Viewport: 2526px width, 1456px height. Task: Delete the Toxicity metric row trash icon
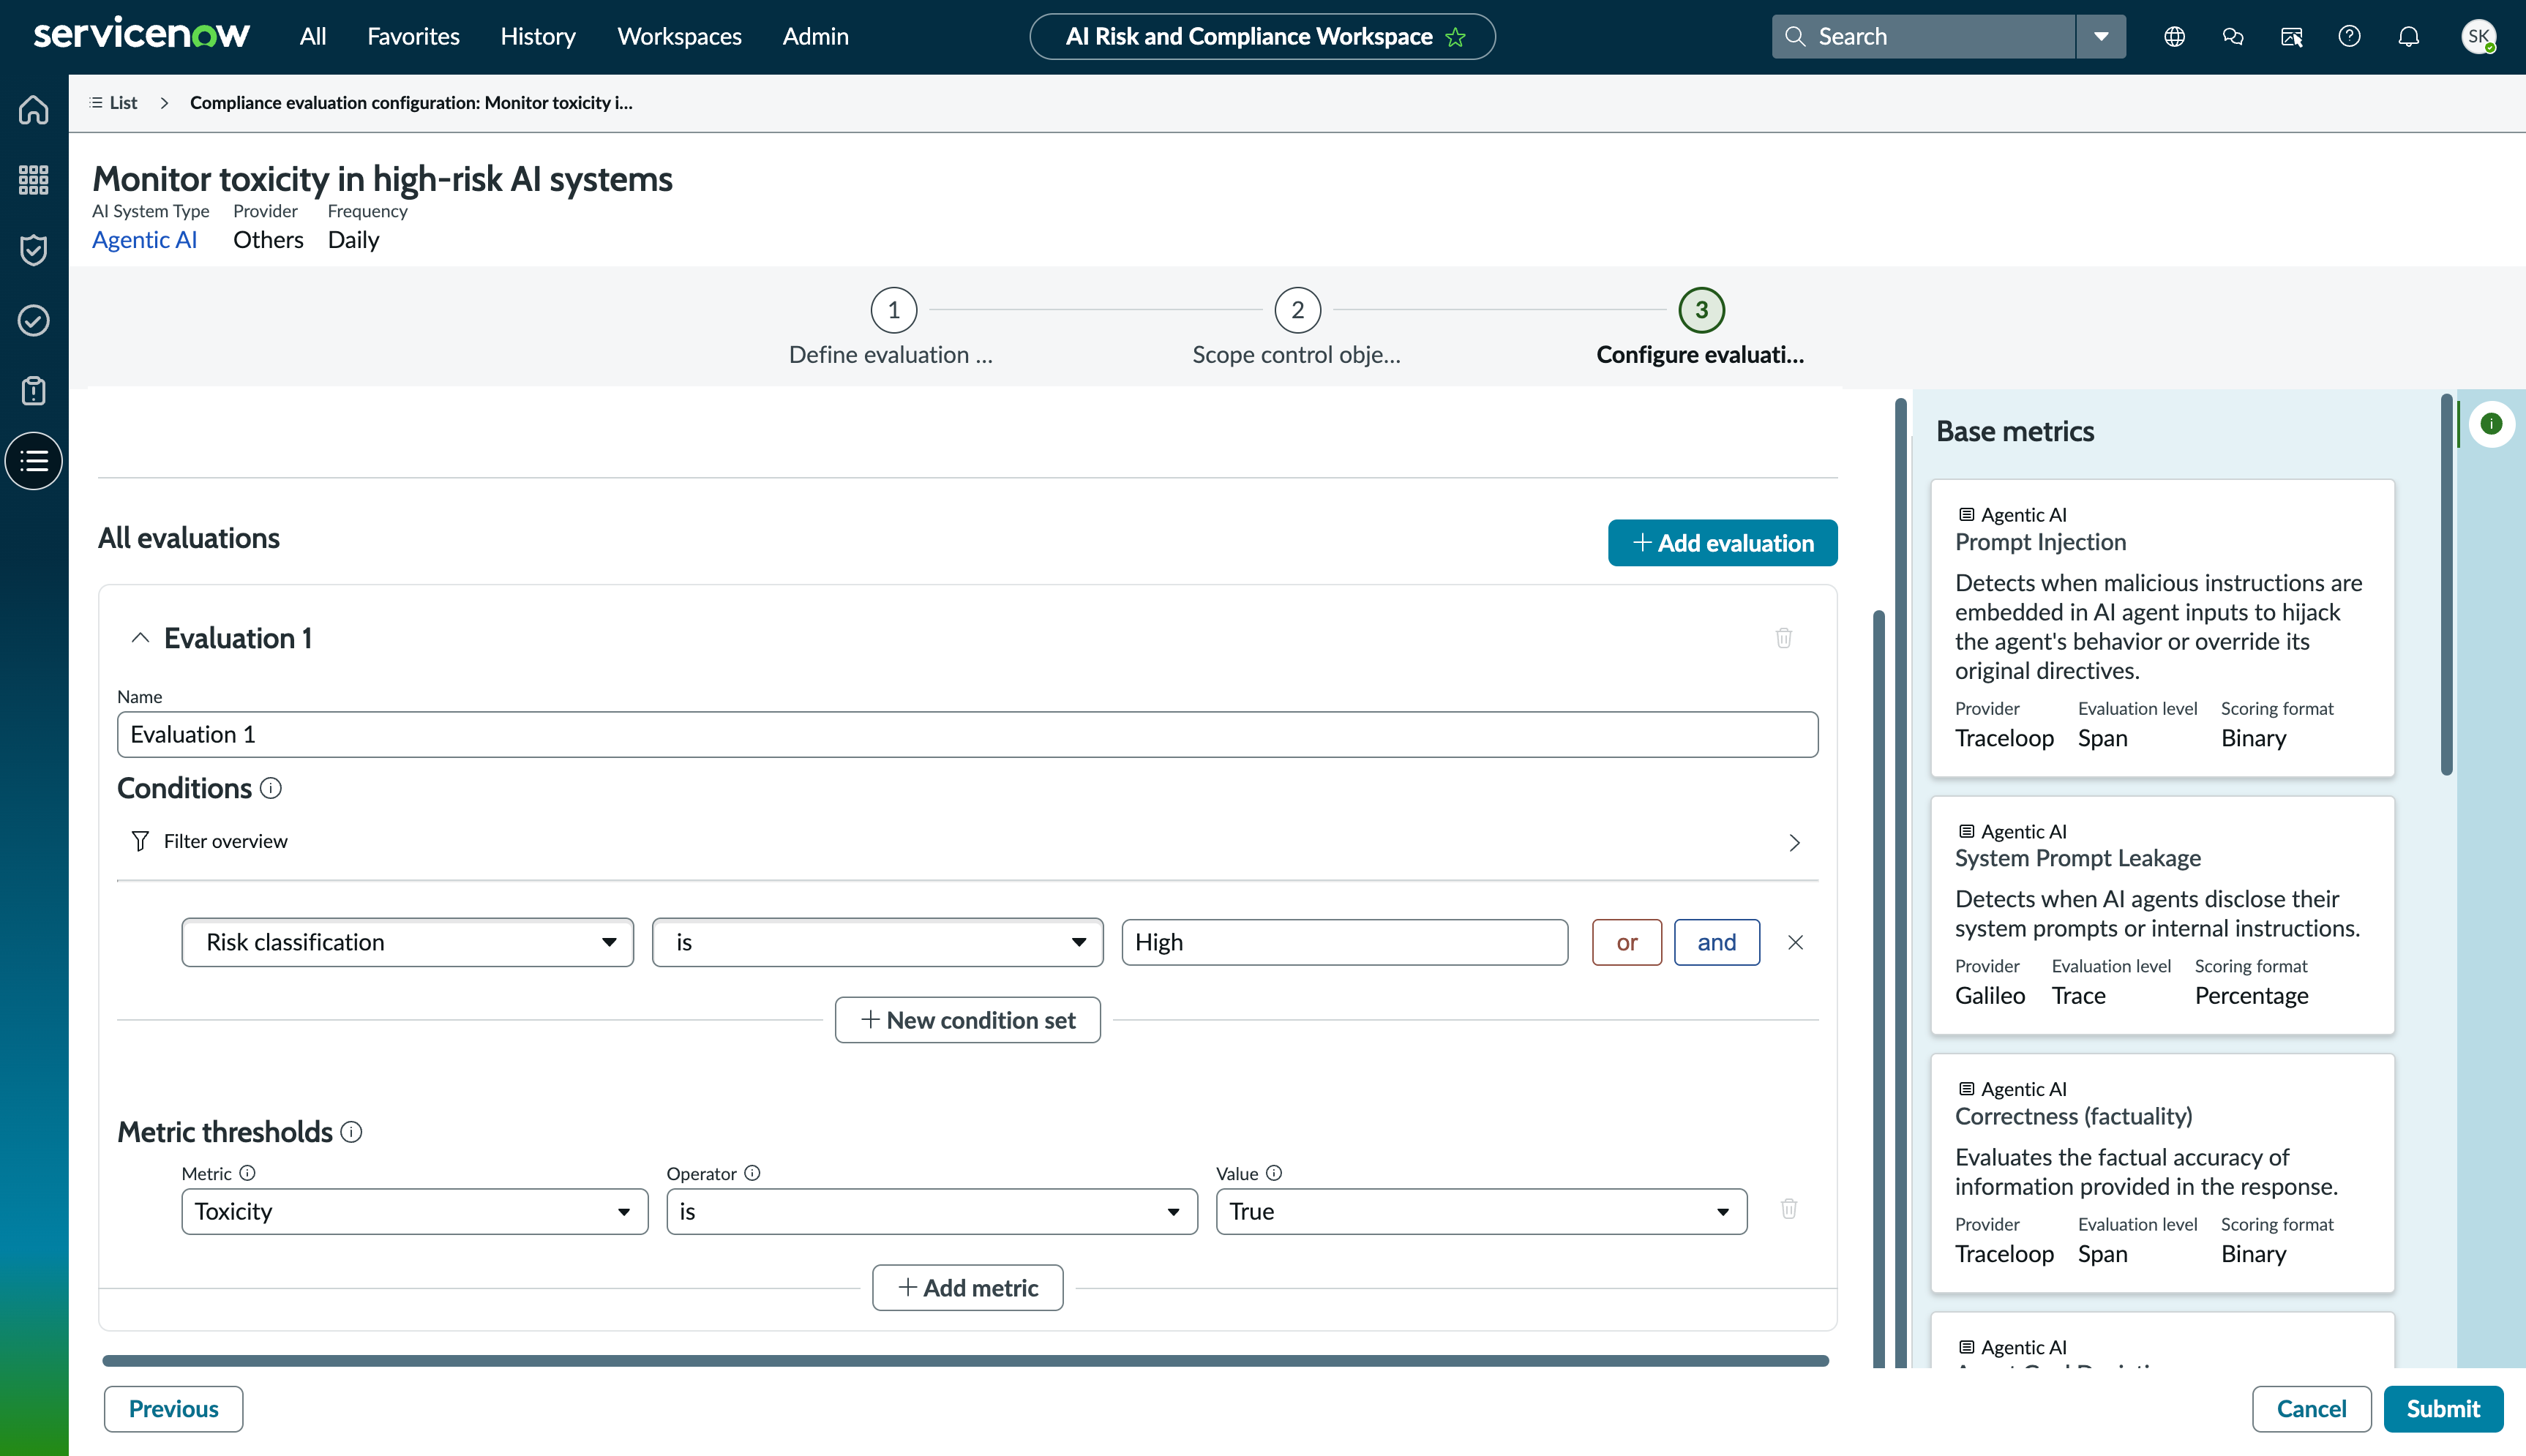[1789, 1209]
